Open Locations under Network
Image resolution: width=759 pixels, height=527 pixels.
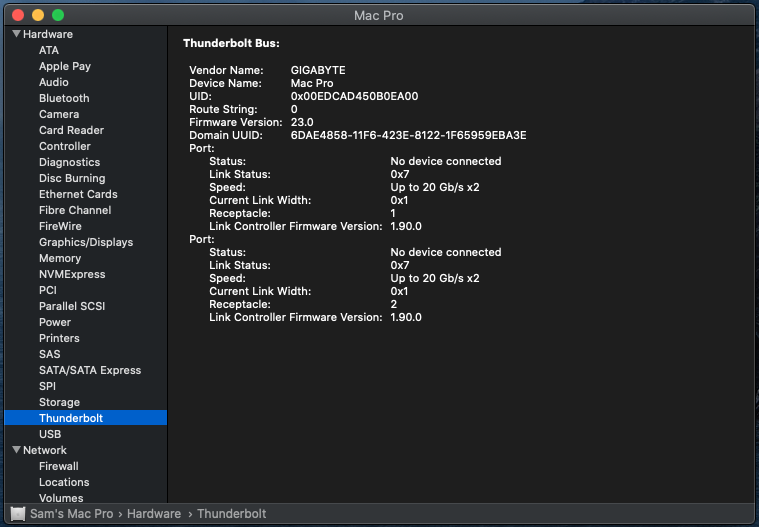64,482
